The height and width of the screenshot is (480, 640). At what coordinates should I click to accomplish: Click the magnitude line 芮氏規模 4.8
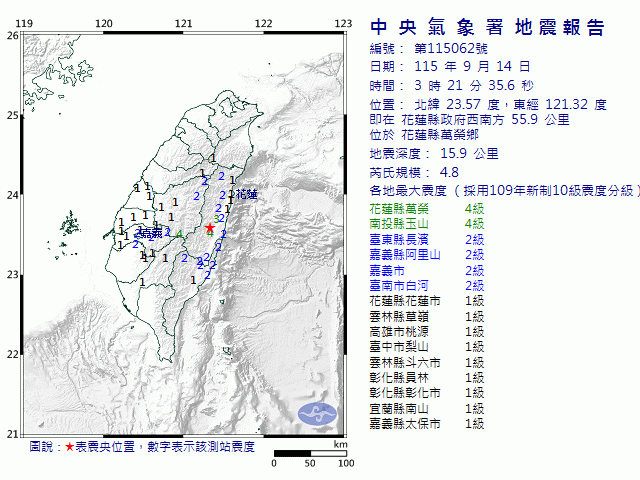[x=414, y=172]
